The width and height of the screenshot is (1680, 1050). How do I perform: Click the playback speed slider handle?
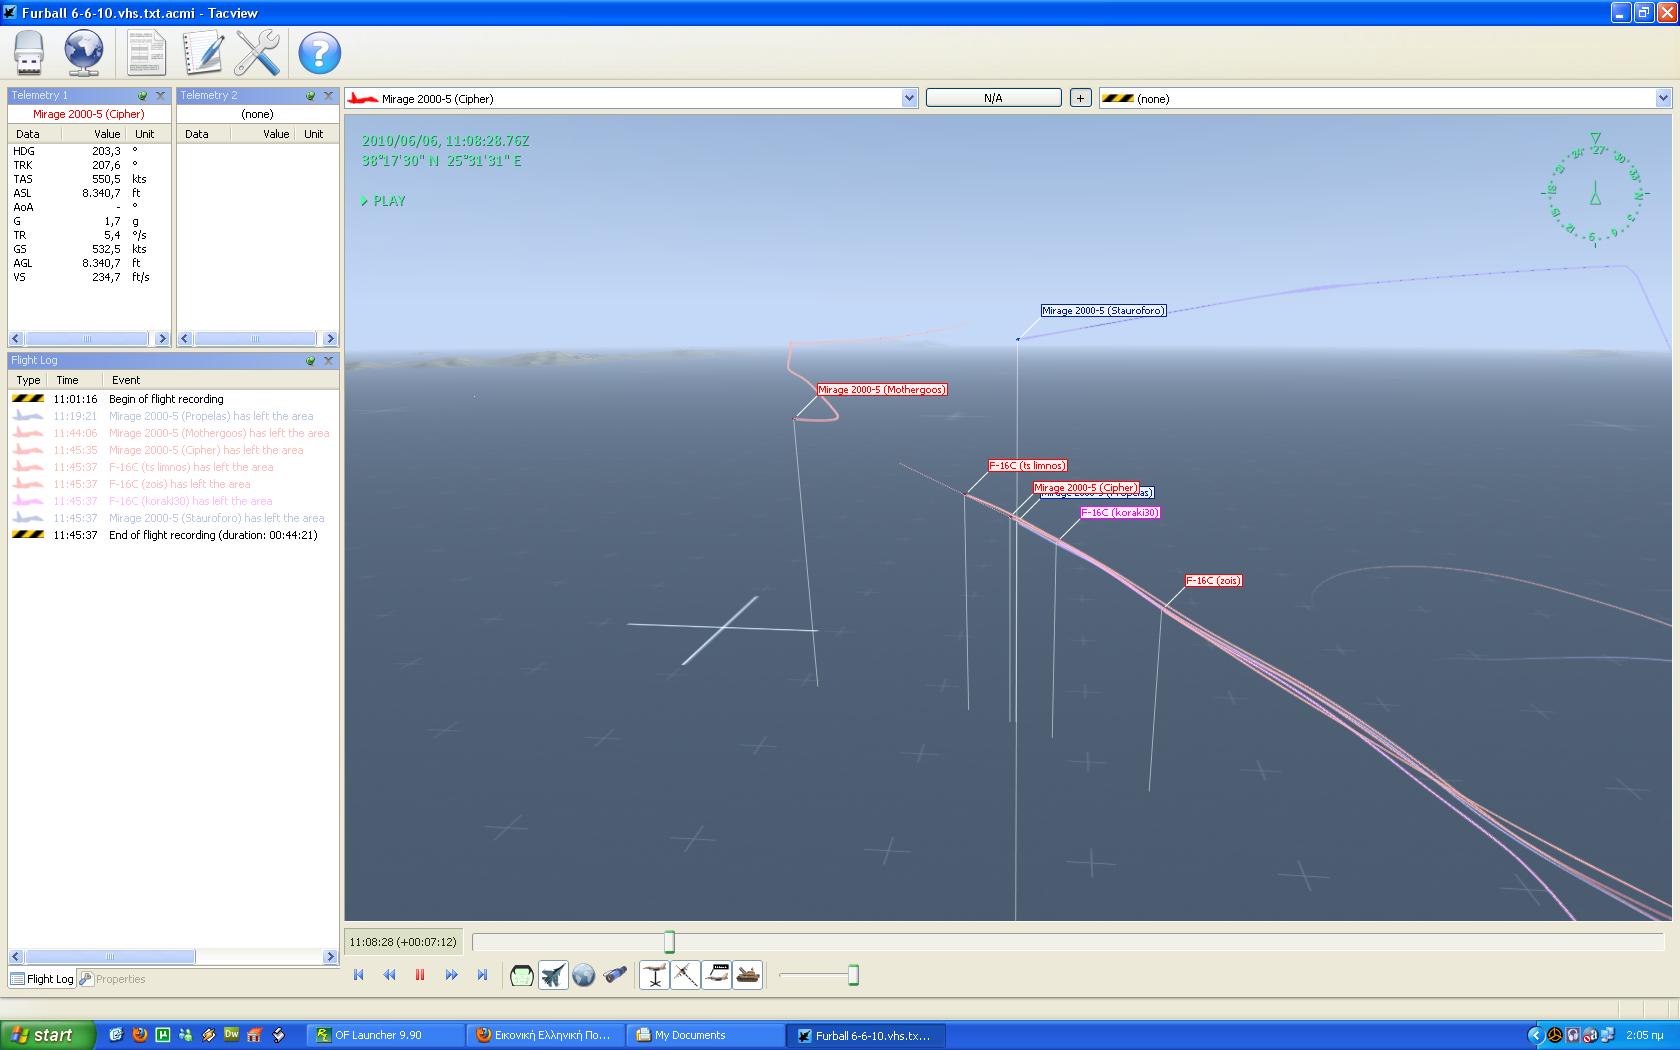pos(853,975)
